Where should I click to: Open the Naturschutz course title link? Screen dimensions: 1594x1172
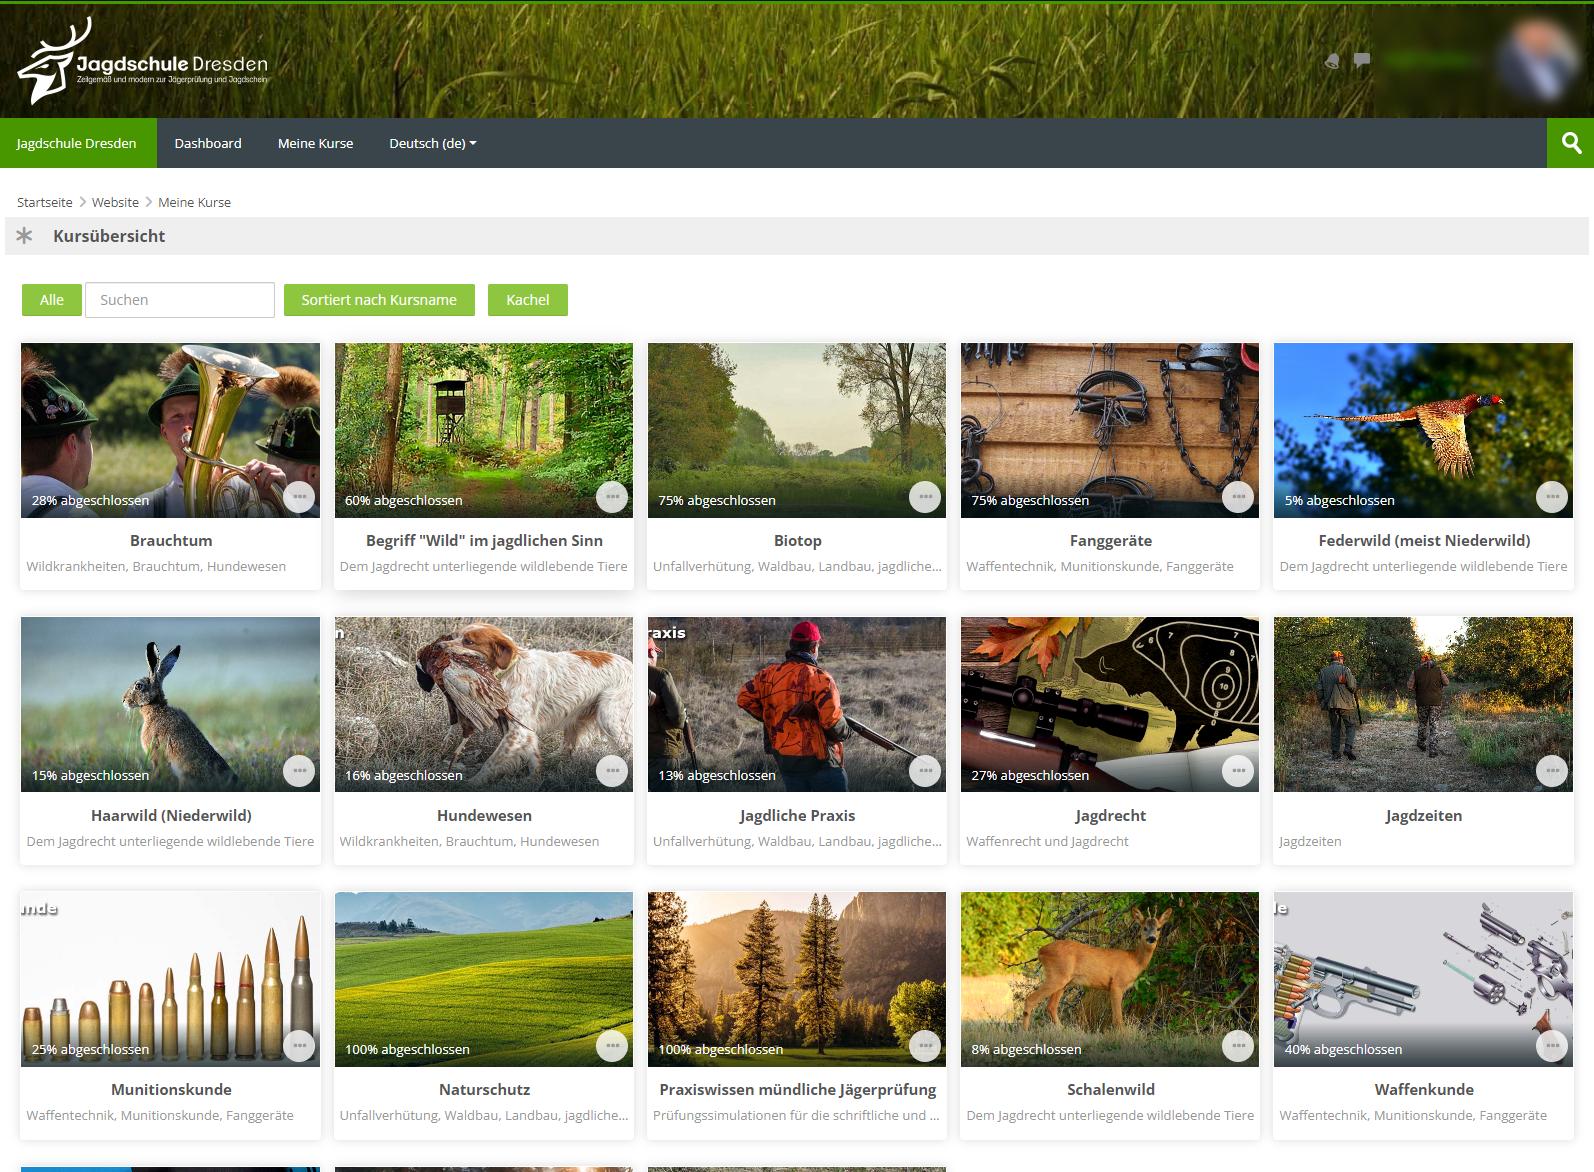[x=484, y=1090]
